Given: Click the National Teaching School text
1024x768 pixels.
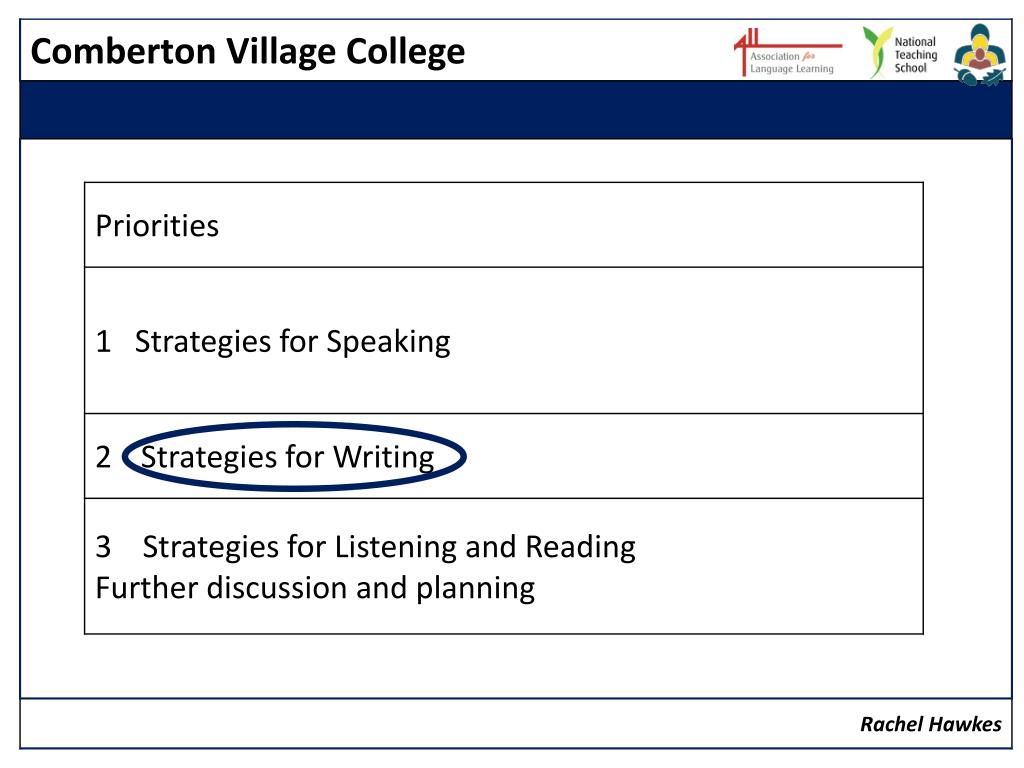Looking at the screenshot, I should point(916,55).
